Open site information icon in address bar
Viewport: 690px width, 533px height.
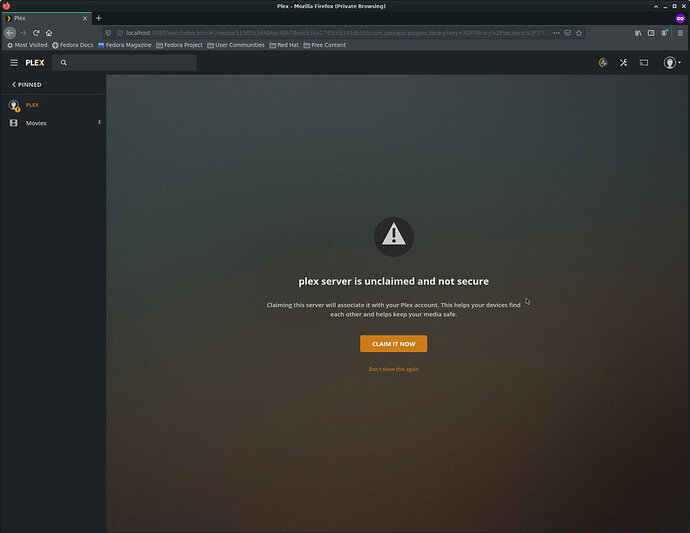[120, 33]
